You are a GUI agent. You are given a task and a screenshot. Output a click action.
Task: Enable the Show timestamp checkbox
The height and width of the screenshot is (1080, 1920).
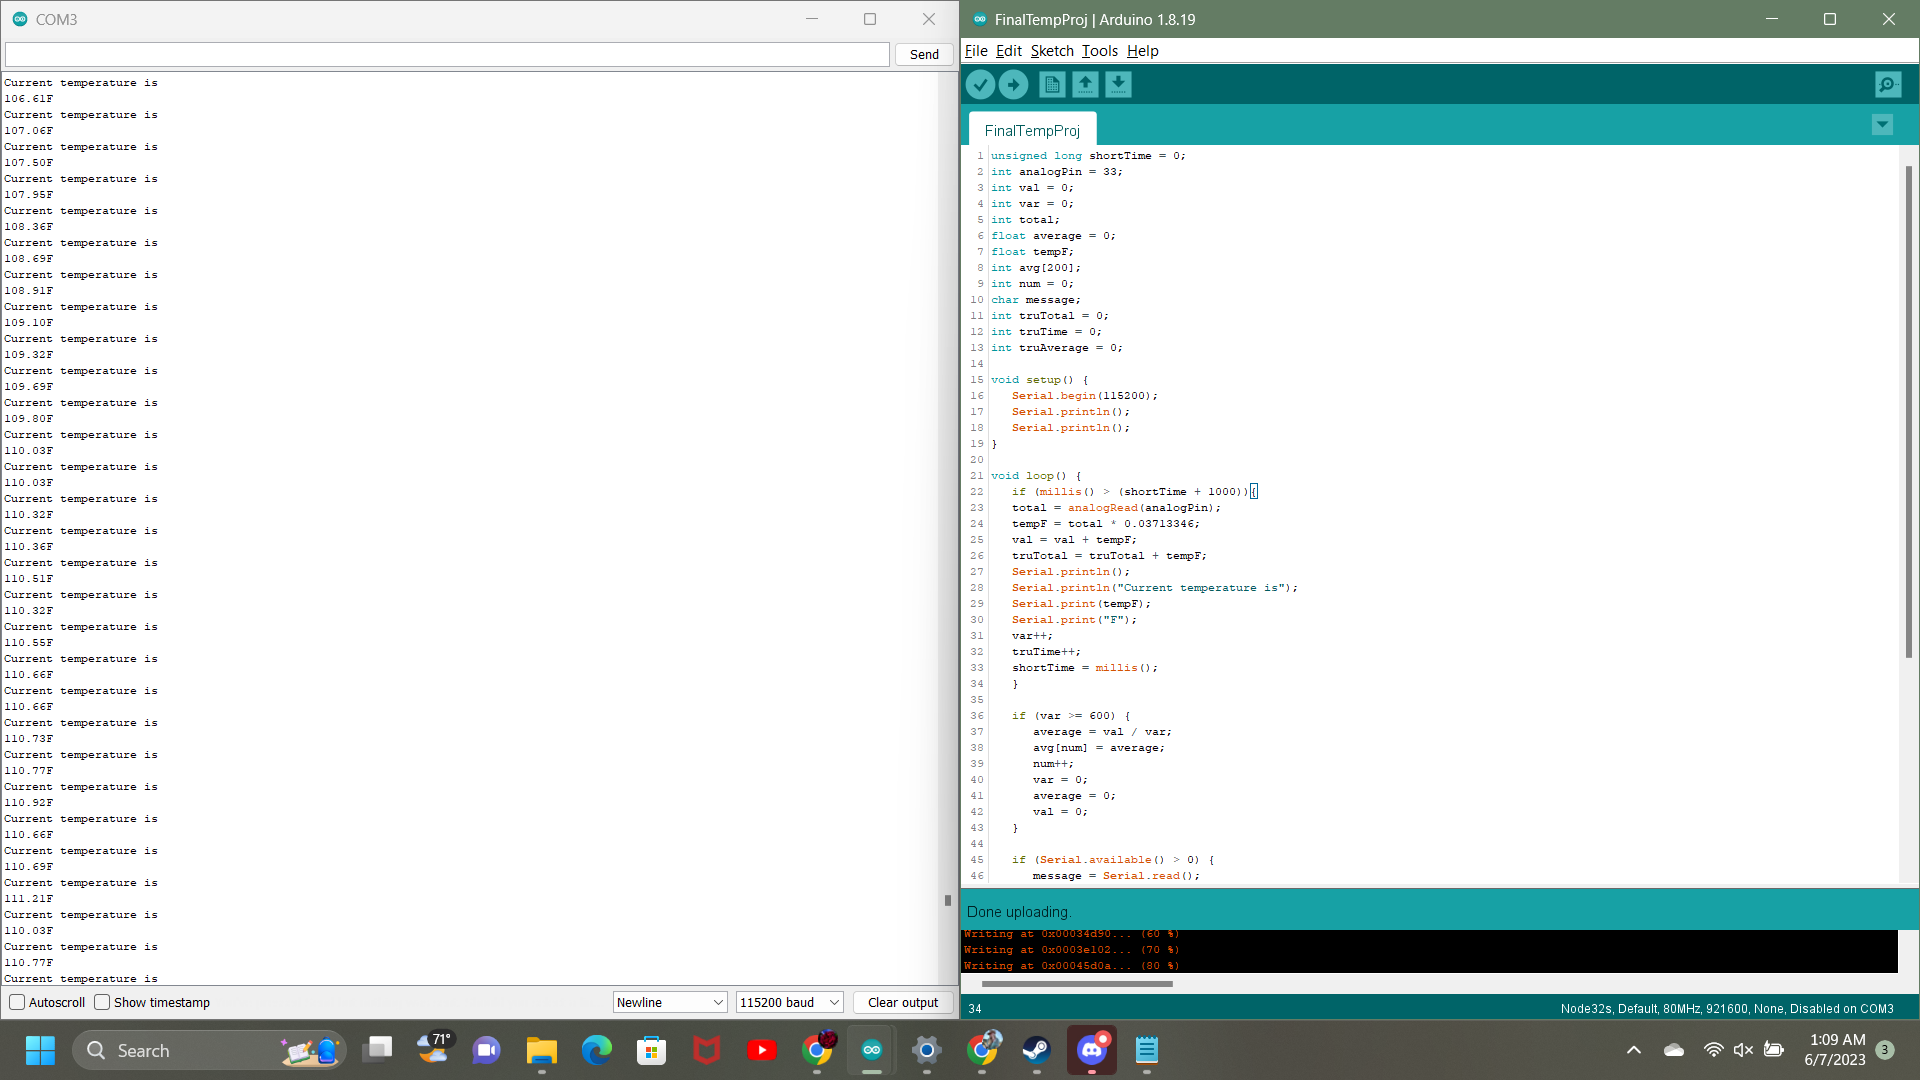pos(102,1002)
